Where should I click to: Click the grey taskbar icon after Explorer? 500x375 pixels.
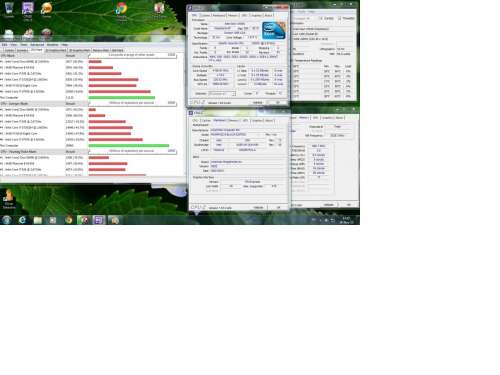coord(53,220)
